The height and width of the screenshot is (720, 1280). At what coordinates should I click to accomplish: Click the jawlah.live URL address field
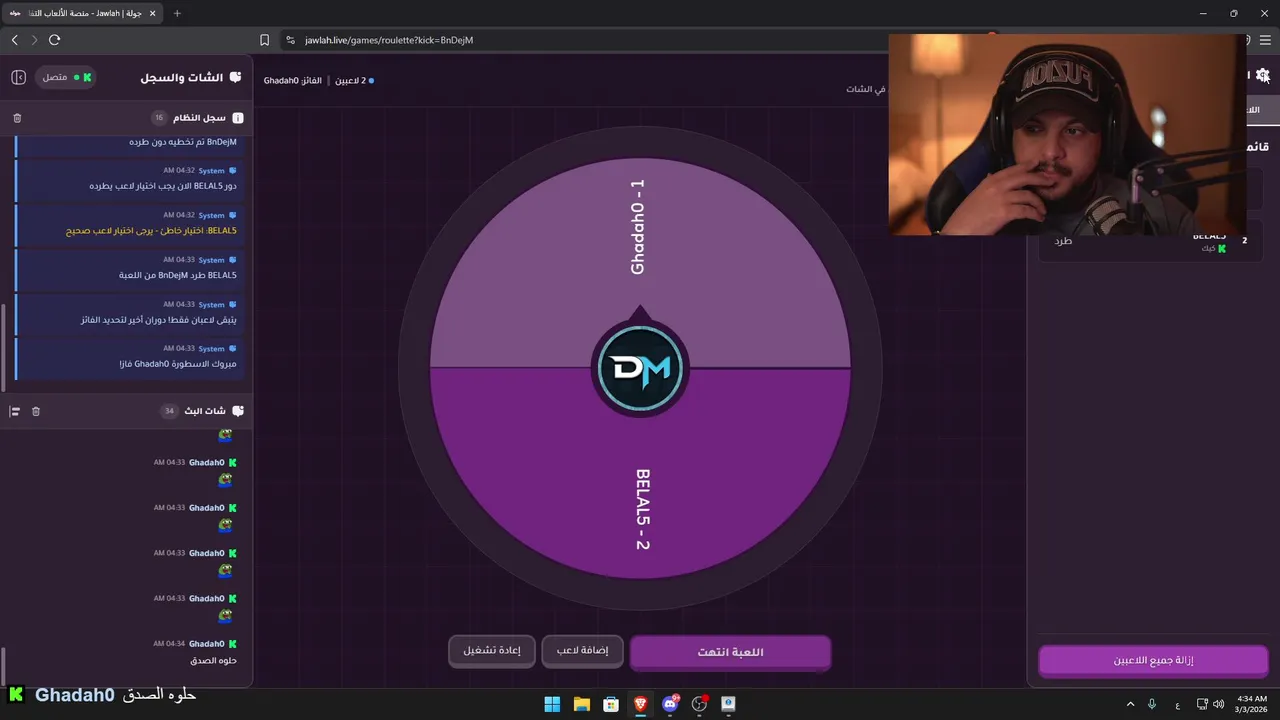389,40
